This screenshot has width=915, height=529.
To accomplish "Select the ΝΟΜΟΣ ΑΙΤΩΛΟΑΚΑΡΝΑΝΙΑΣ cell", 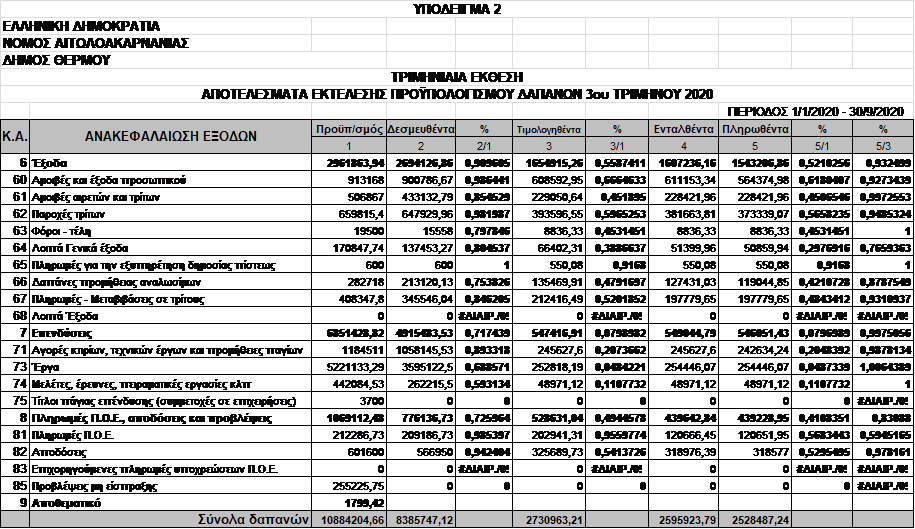I will tap(95, 43).
